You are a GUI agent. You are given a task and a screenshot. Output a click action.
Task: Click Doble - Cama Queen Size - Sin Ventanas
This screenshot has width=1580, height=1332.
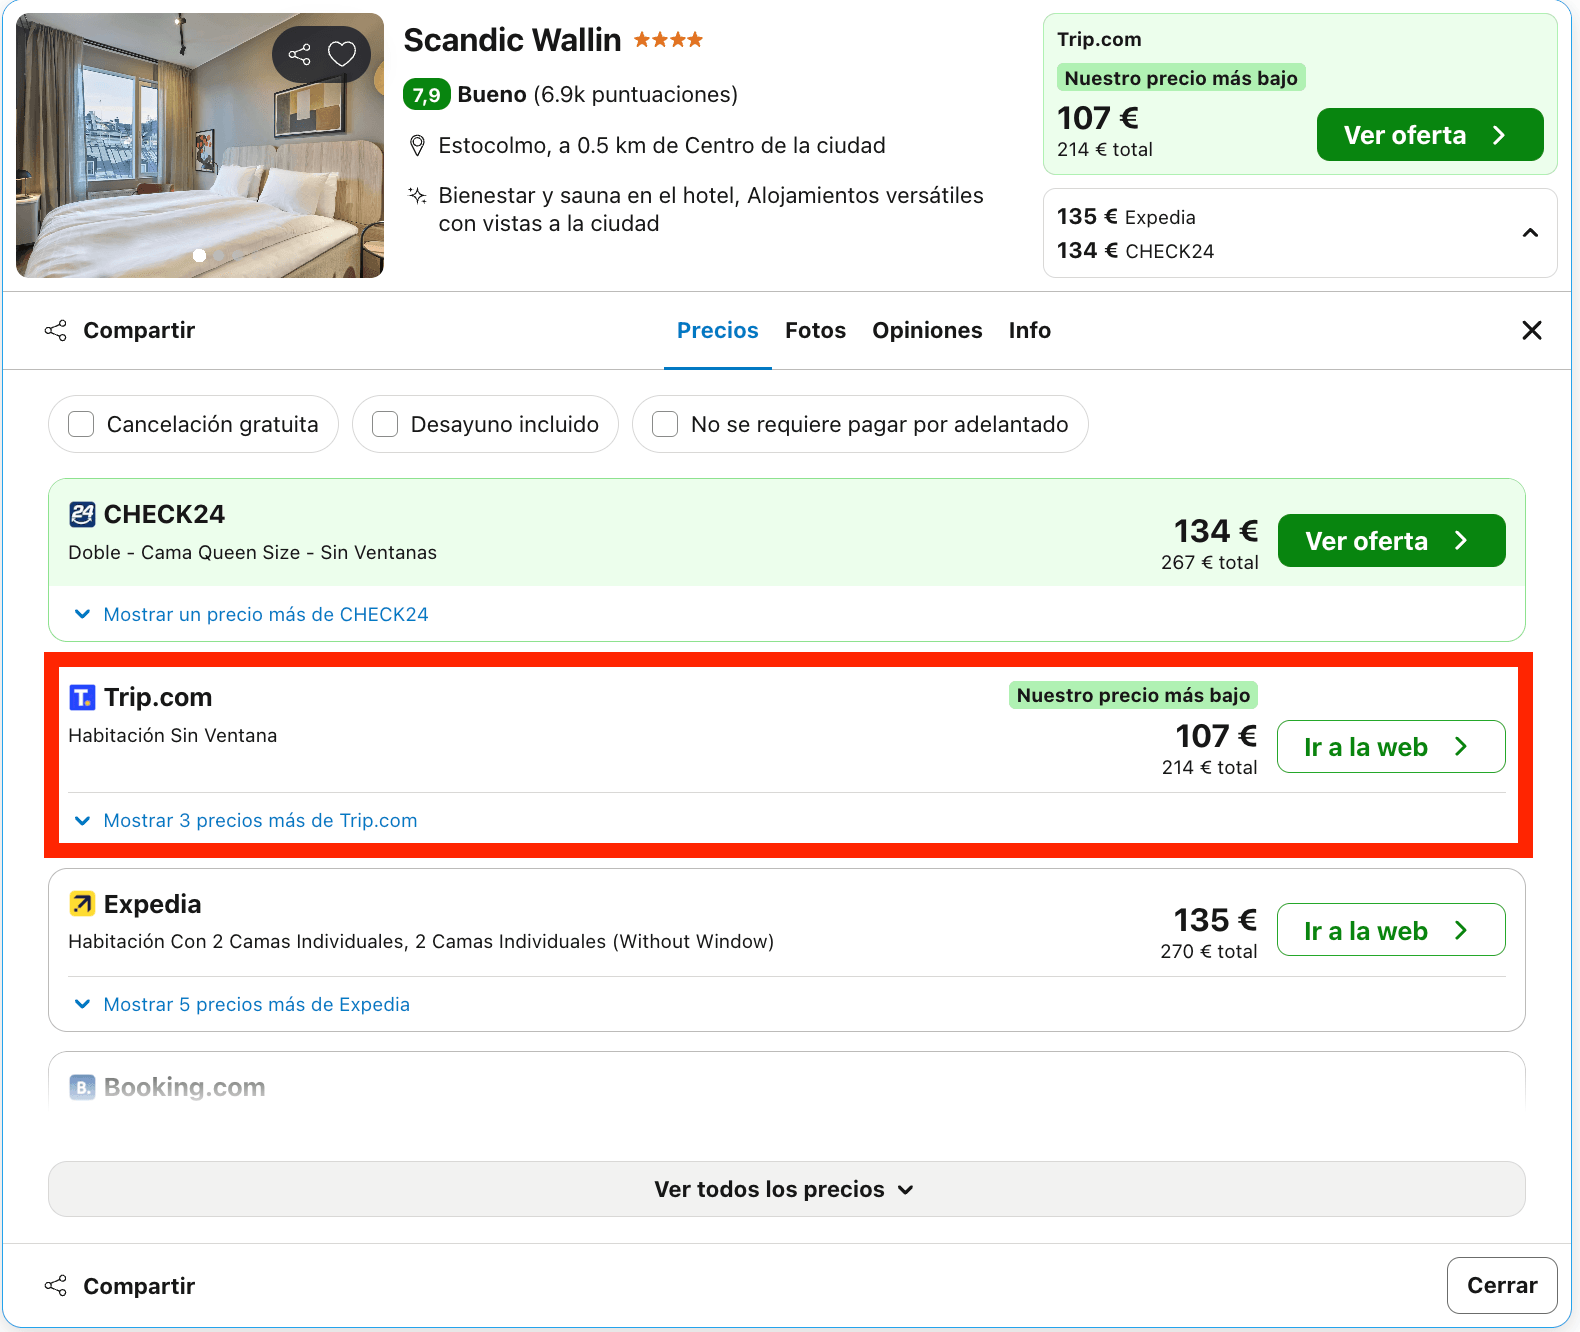252,552
